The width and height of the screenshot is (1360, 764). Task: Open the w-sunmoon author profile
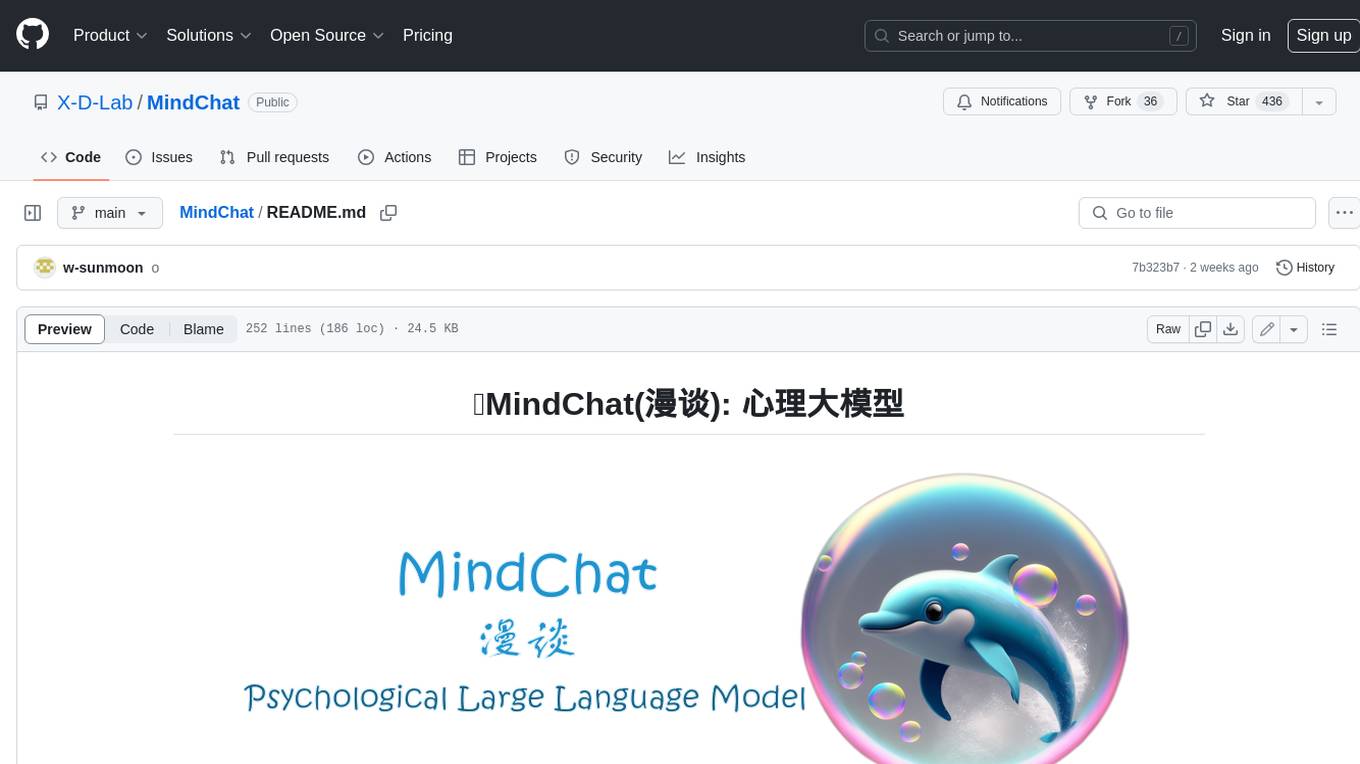pos(103,268)
